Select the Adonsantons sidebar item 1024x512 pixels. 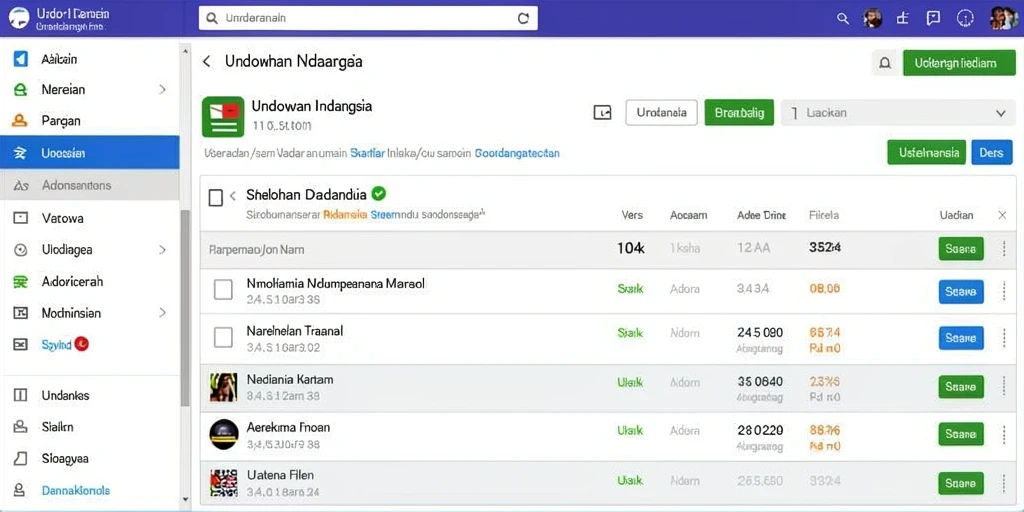click(x=89, y=185)
